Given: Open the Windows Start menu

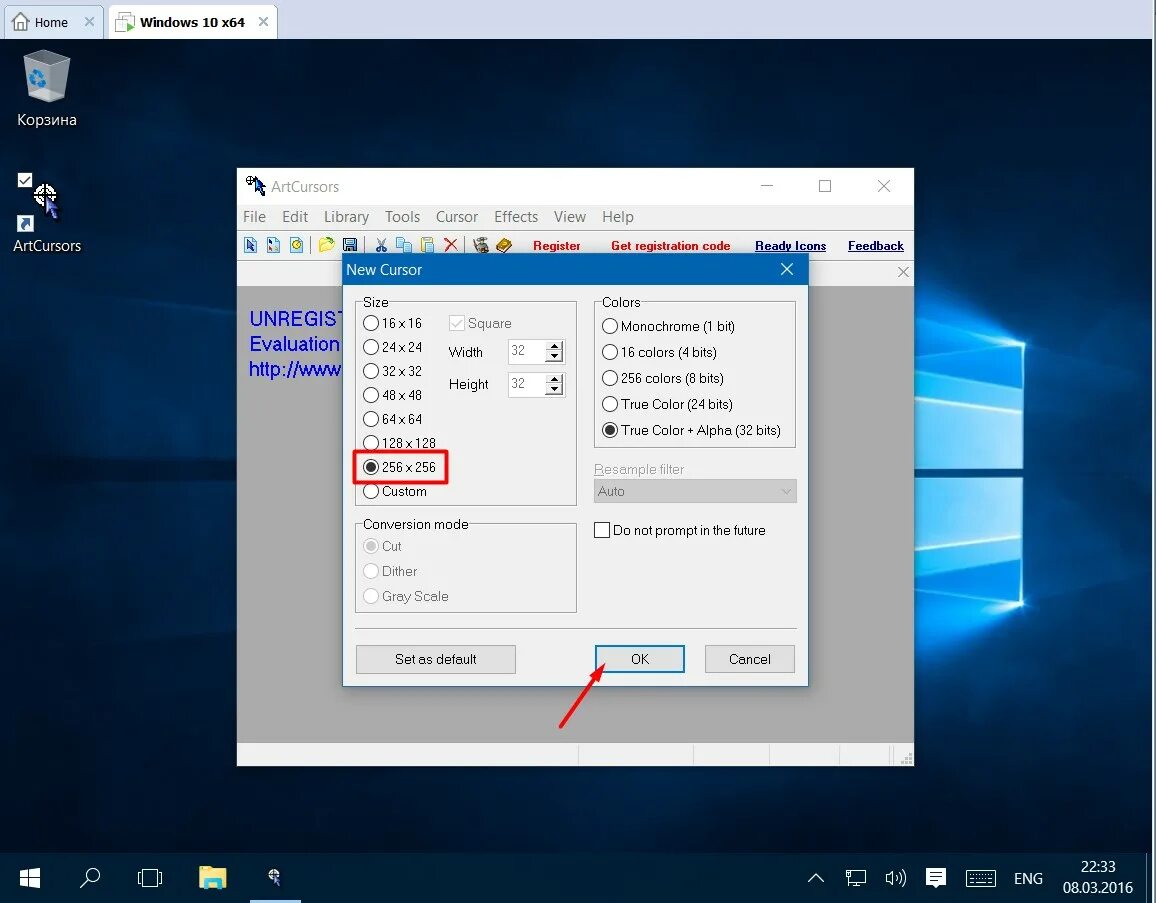Looking at the screenshot, I should [30, 877].
